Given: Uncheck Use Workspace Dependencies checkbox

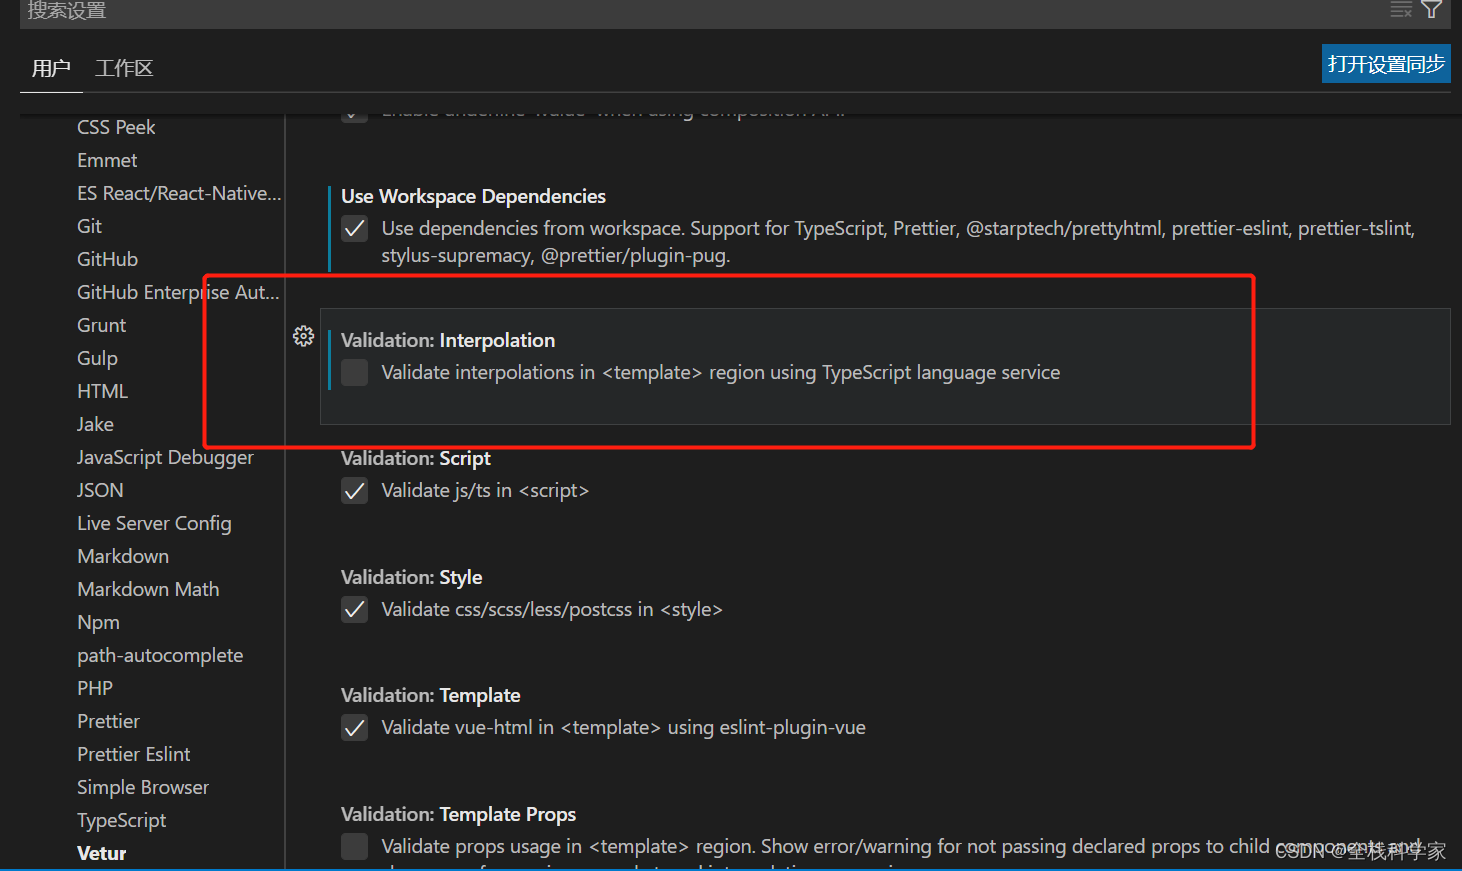Looking at the screenshot, I should 354,229.
